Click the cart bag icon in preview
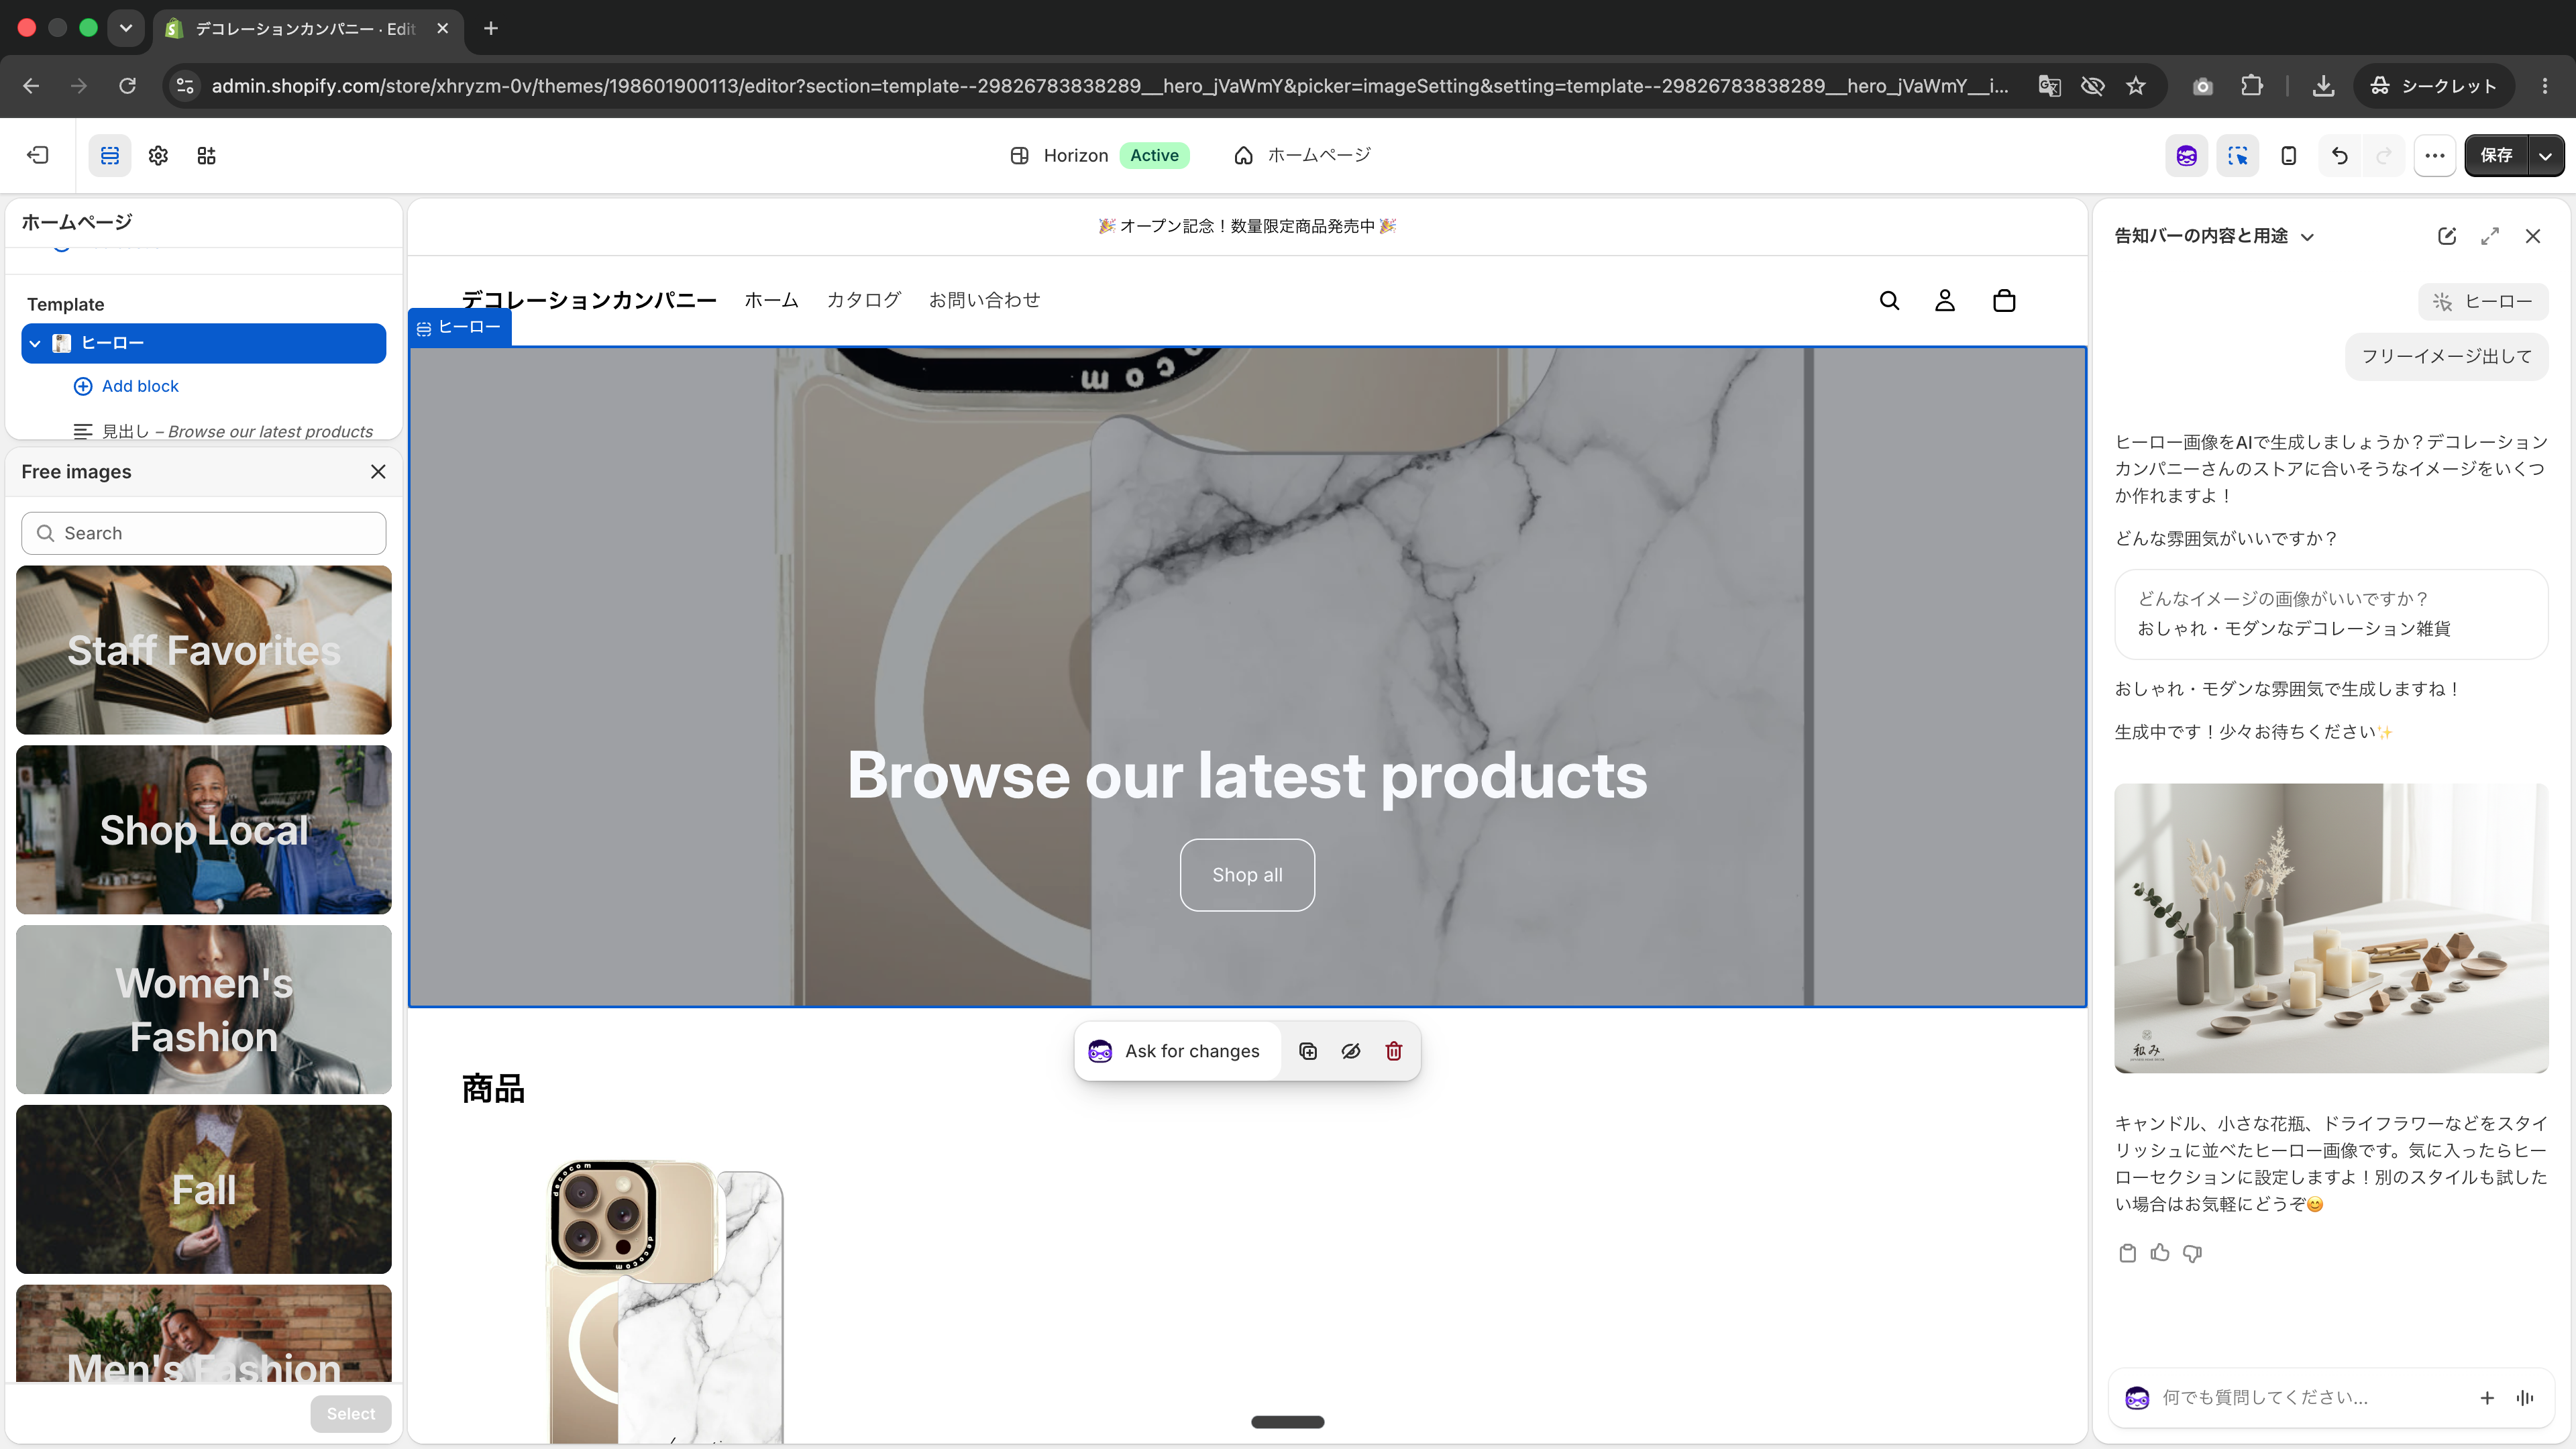The height and width of the screenshot is (1449, 2576). click(2003, 300)
